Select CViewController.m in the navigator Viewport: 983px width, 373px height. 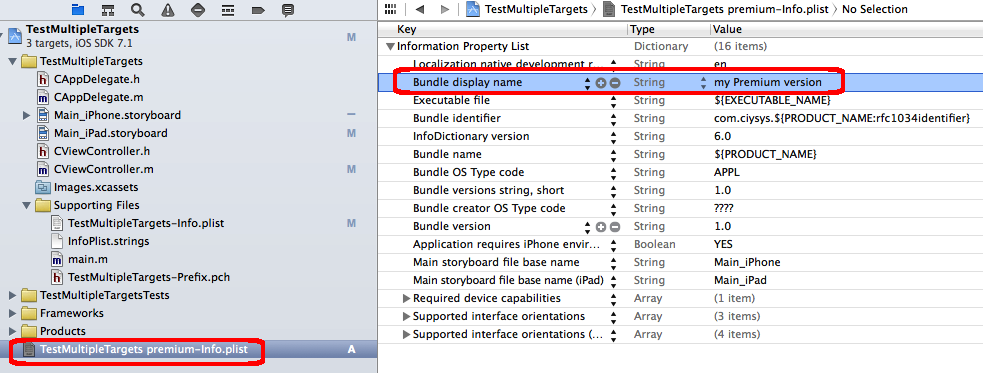[103, 169]
